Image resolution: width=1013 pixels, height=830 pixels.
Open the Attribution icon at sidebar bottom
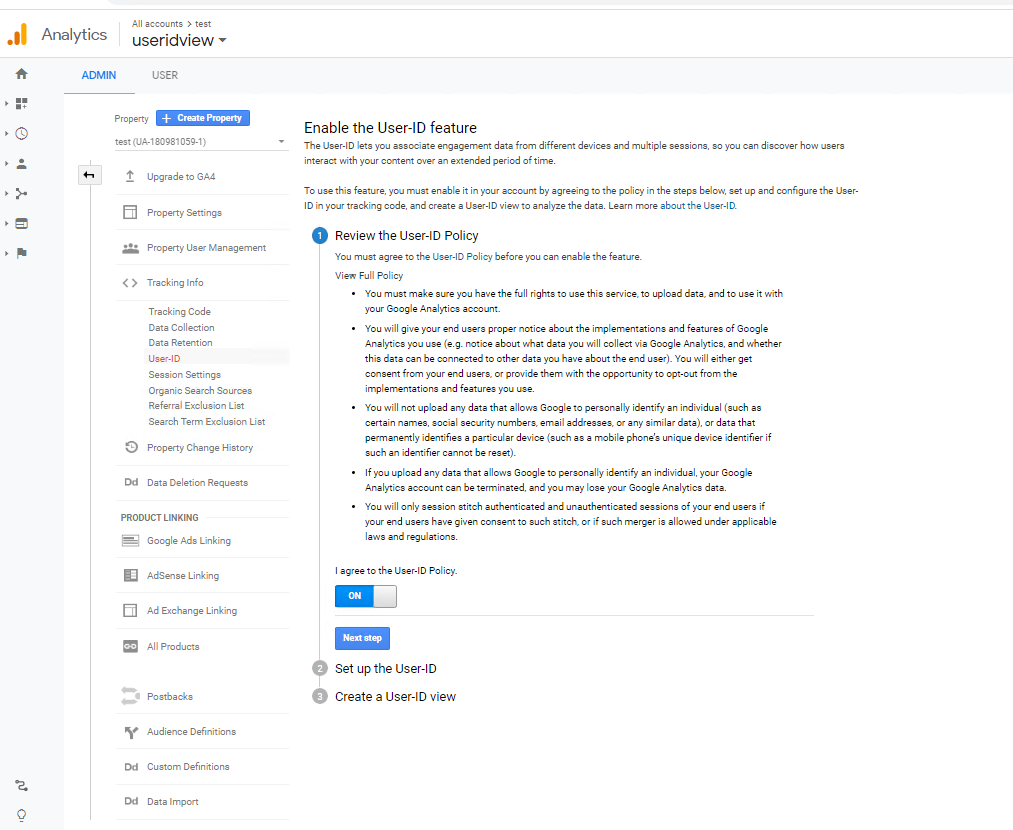tap(21, 785)
